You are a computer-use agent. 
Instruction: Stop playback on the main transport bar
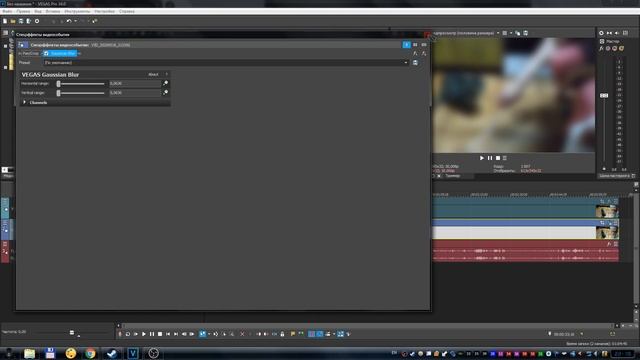tap(160, 334)
